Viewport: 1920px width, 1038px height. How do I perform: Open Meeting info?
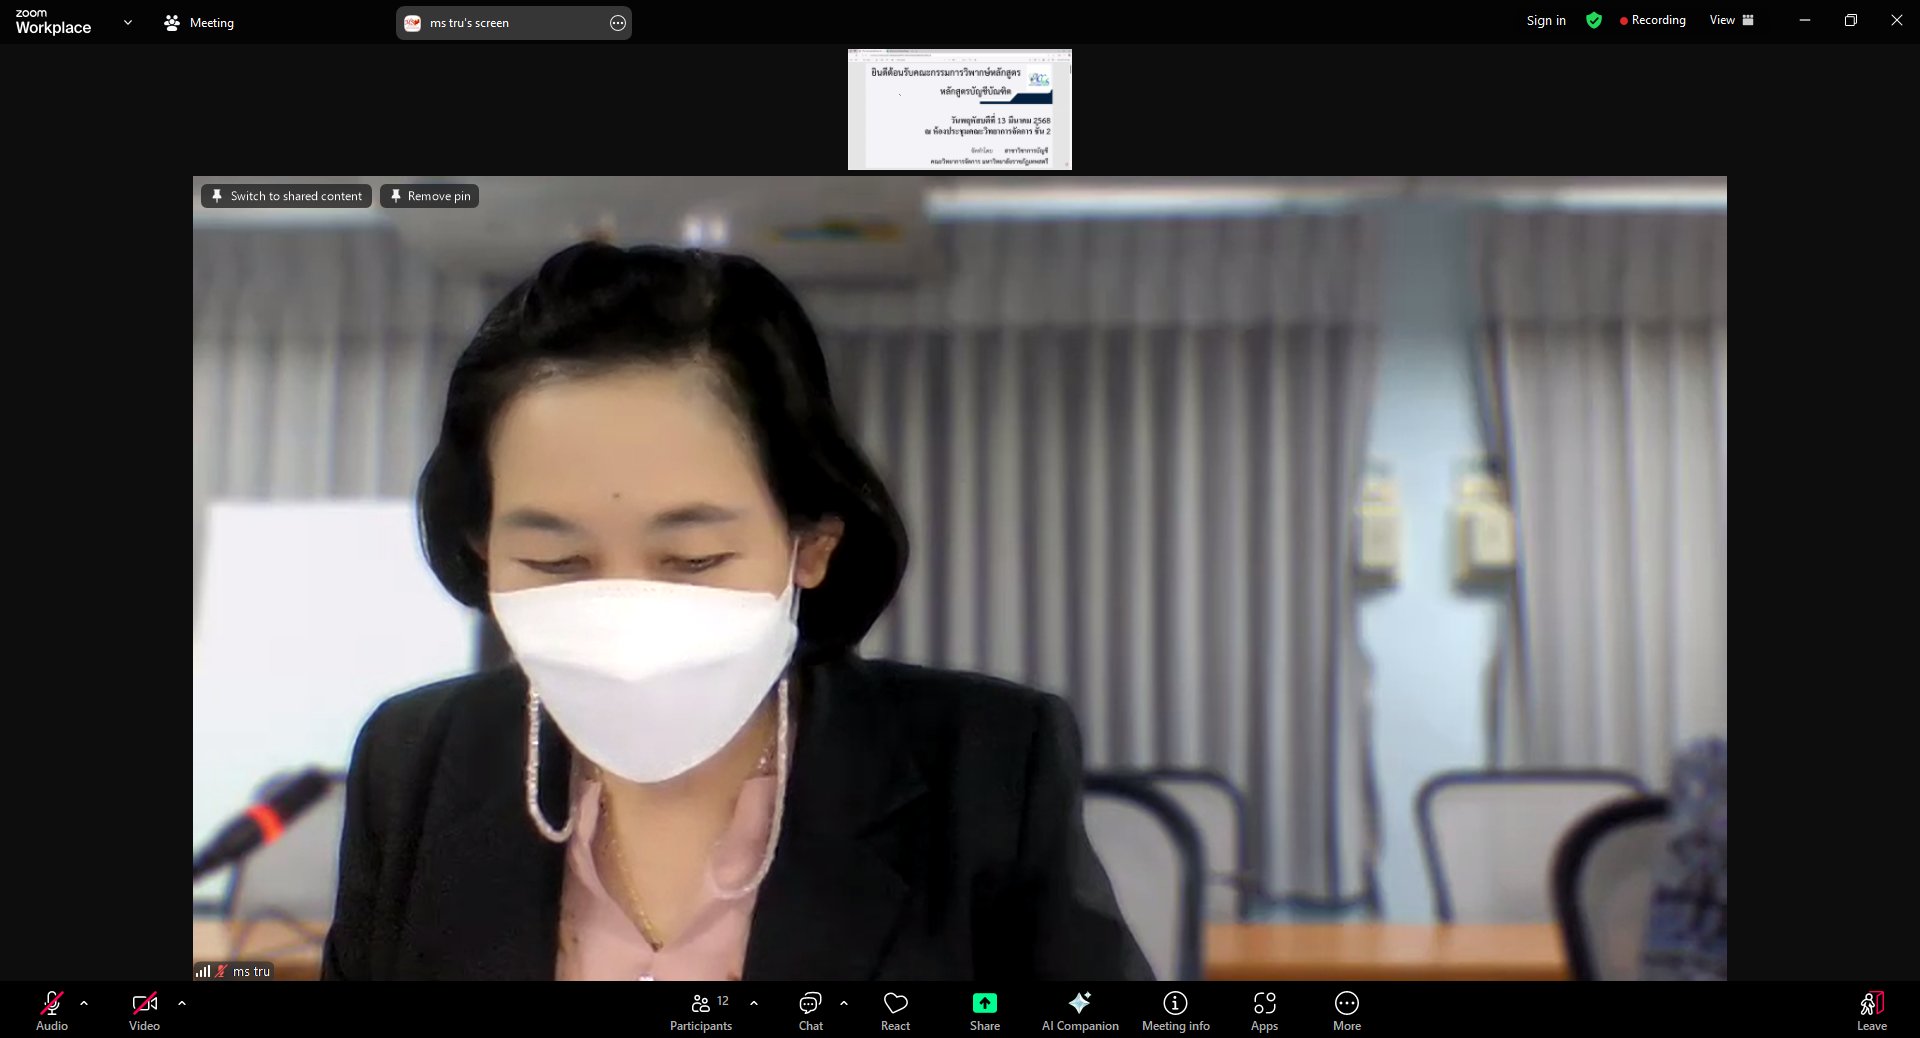pos(1175,1010)
